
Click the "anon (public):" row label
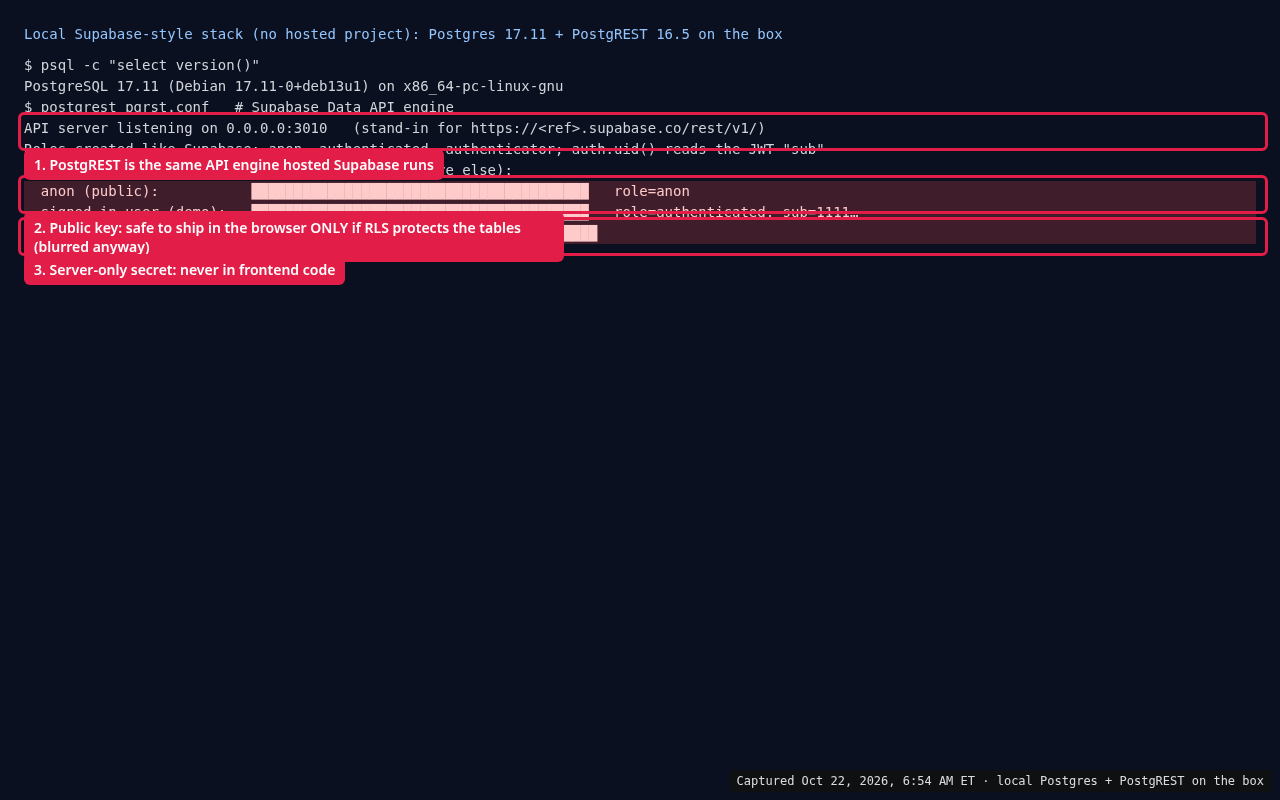click(100, 191)
